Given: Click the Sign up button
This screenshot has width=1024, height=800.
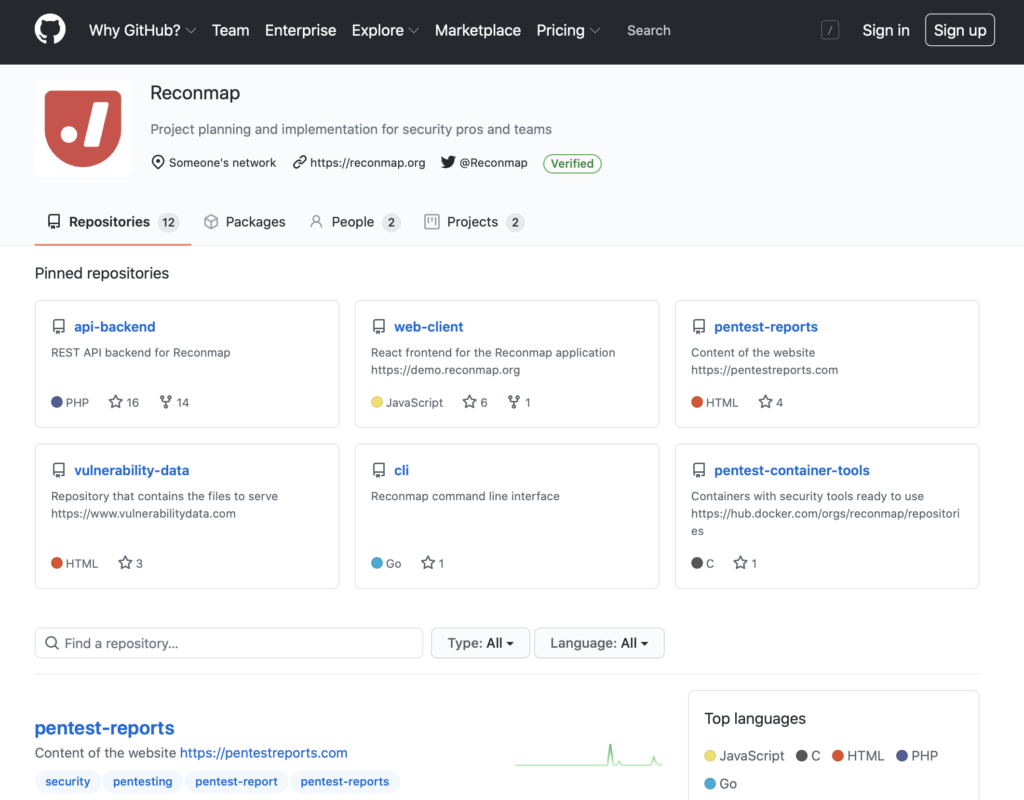Looking at the screenshot, I should click(x=959, y=30).
